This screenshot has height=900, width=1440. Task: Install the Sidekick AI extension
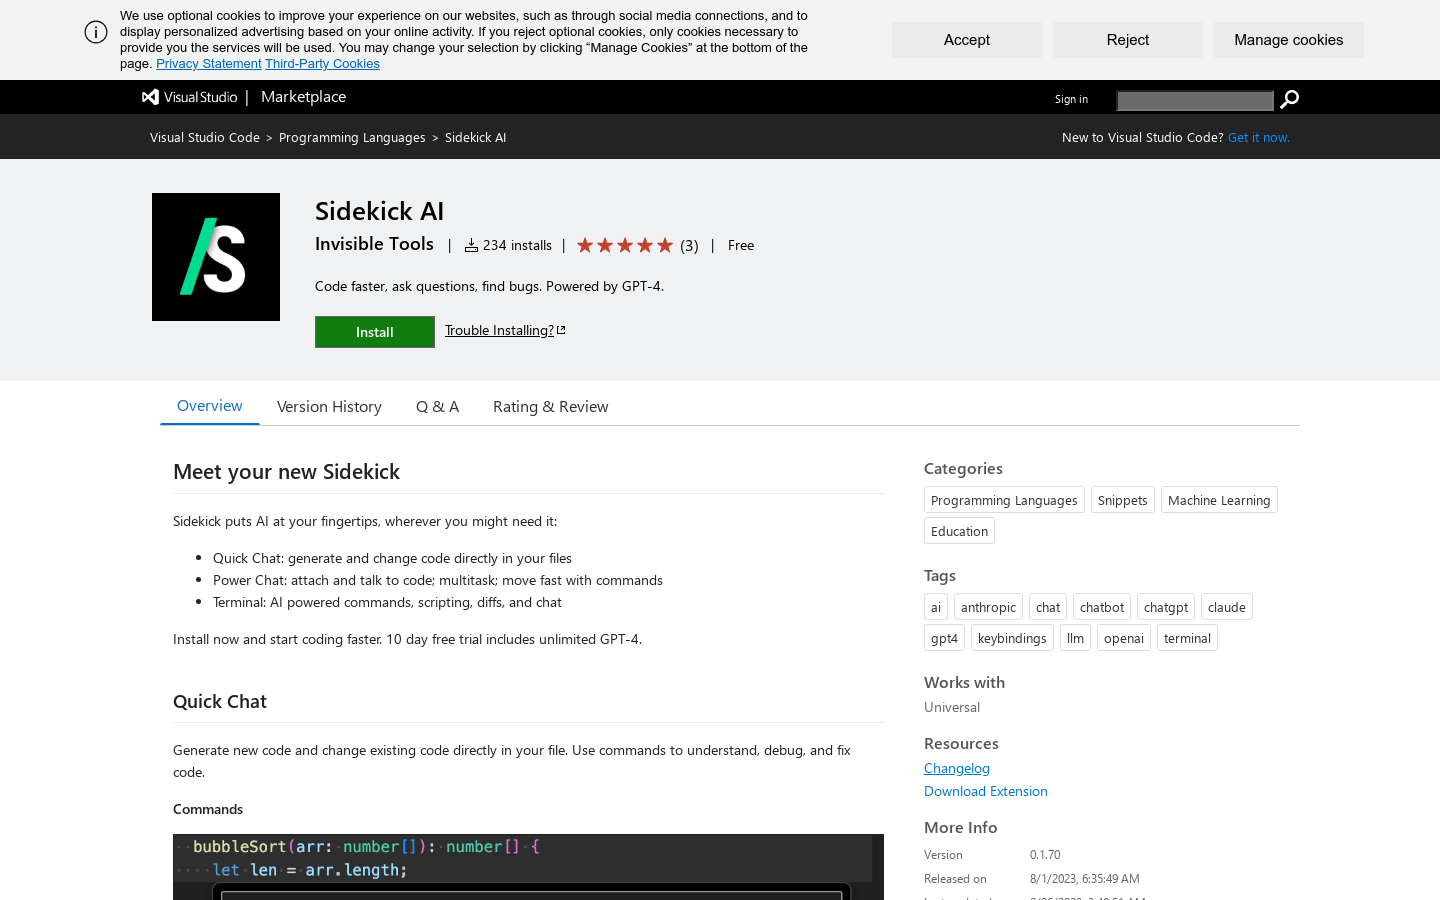click(375, 332)
